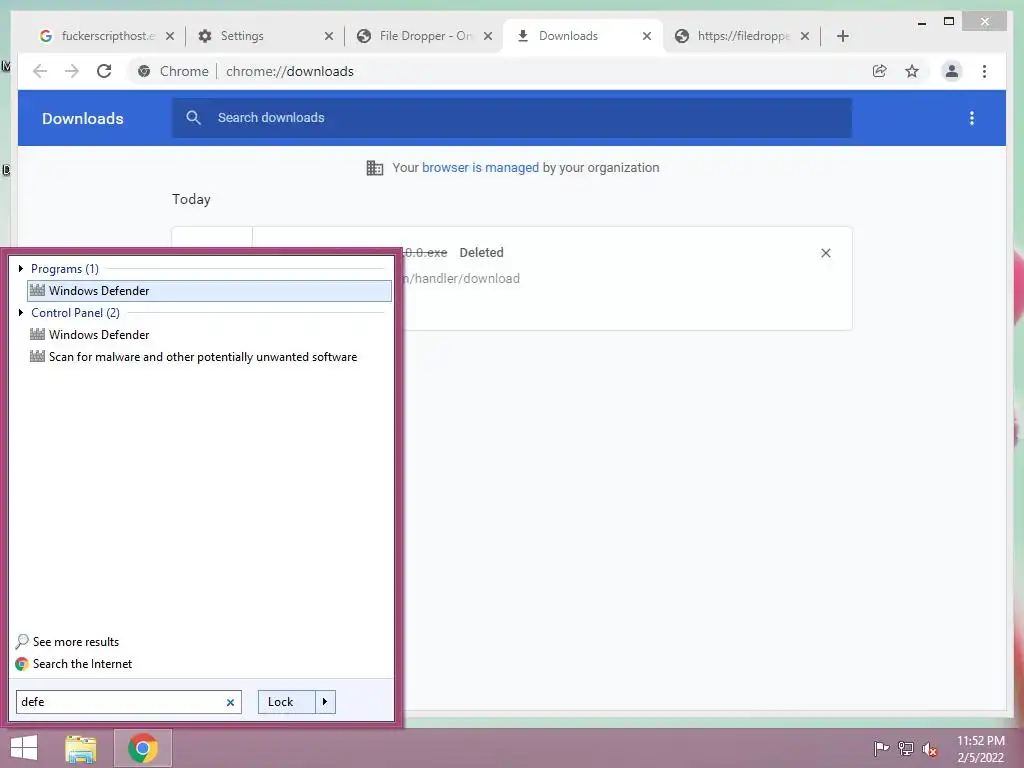Maximize the Chrome window
The image size is (1024, 768).
coord(949,22)
